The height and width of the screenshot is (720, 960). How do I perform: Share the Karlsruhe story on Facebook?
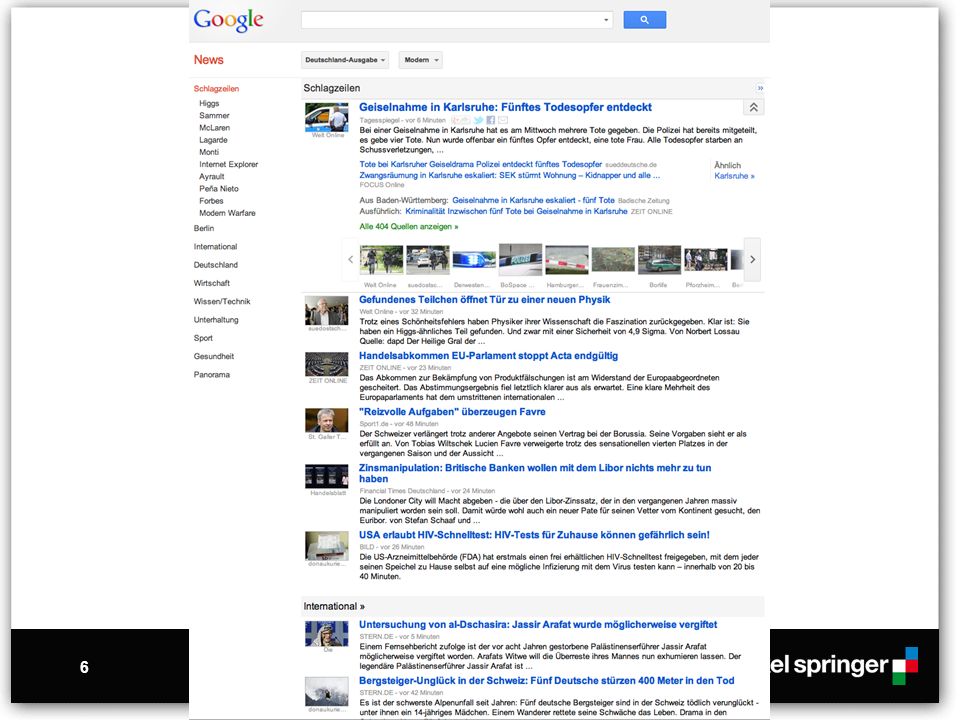click(490, 121)
